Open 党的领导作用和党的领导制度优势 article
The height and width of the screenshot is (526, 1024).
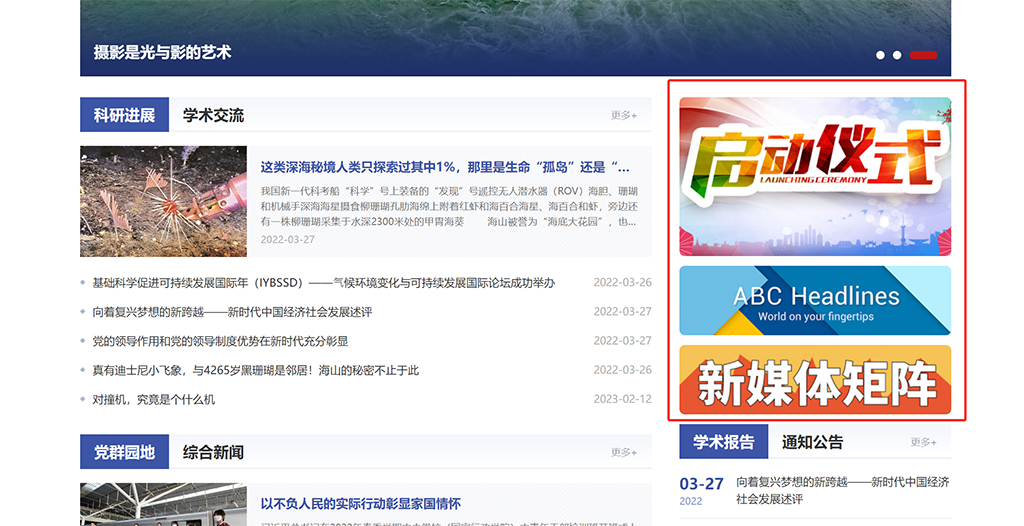[220, 341]
